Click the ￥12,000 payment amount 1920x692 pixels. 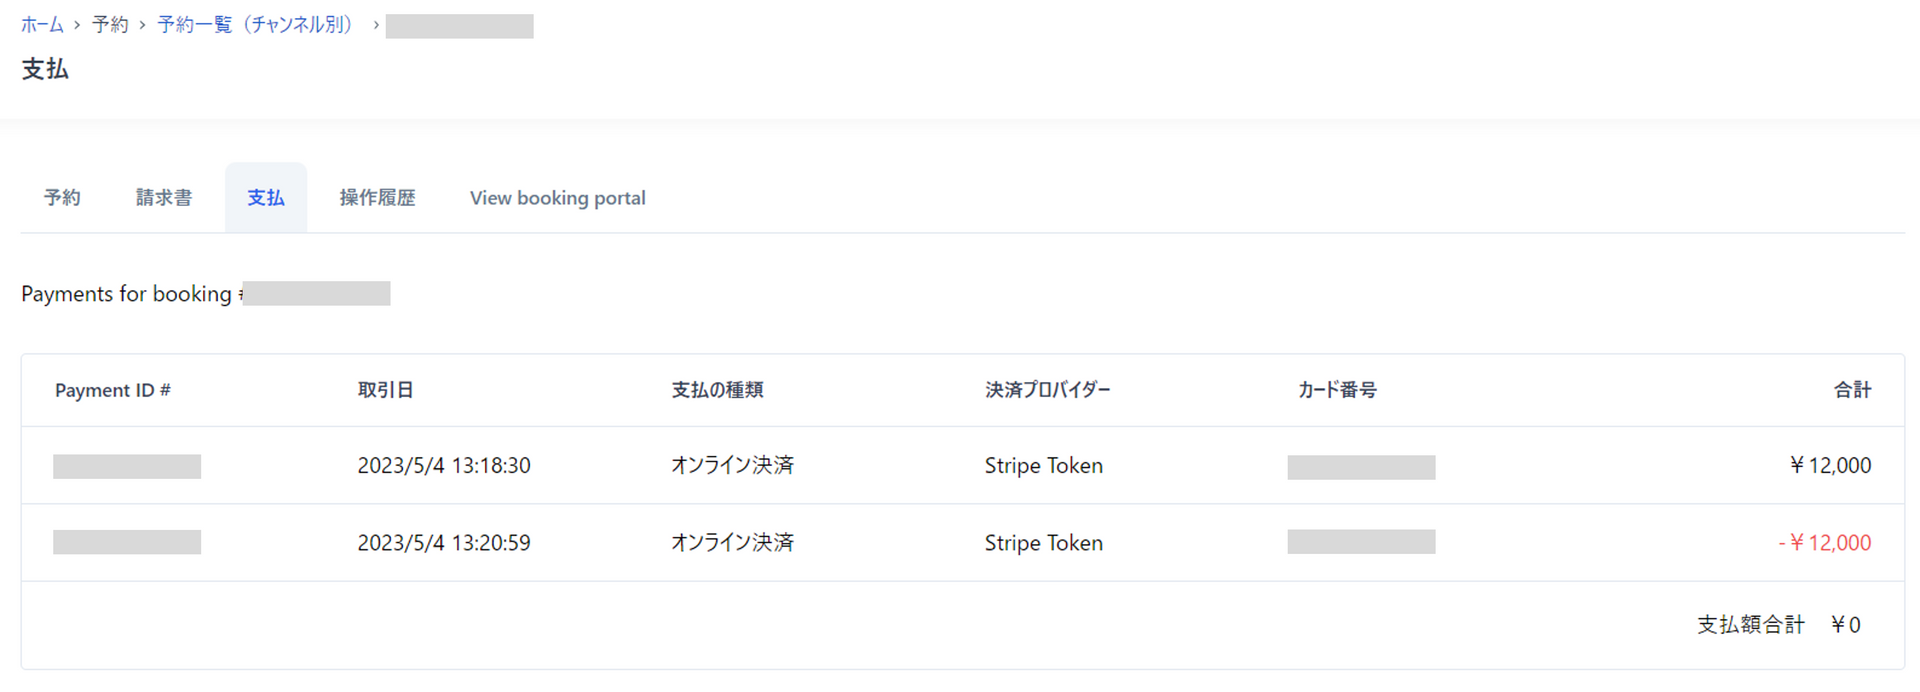pos(1831,465)
